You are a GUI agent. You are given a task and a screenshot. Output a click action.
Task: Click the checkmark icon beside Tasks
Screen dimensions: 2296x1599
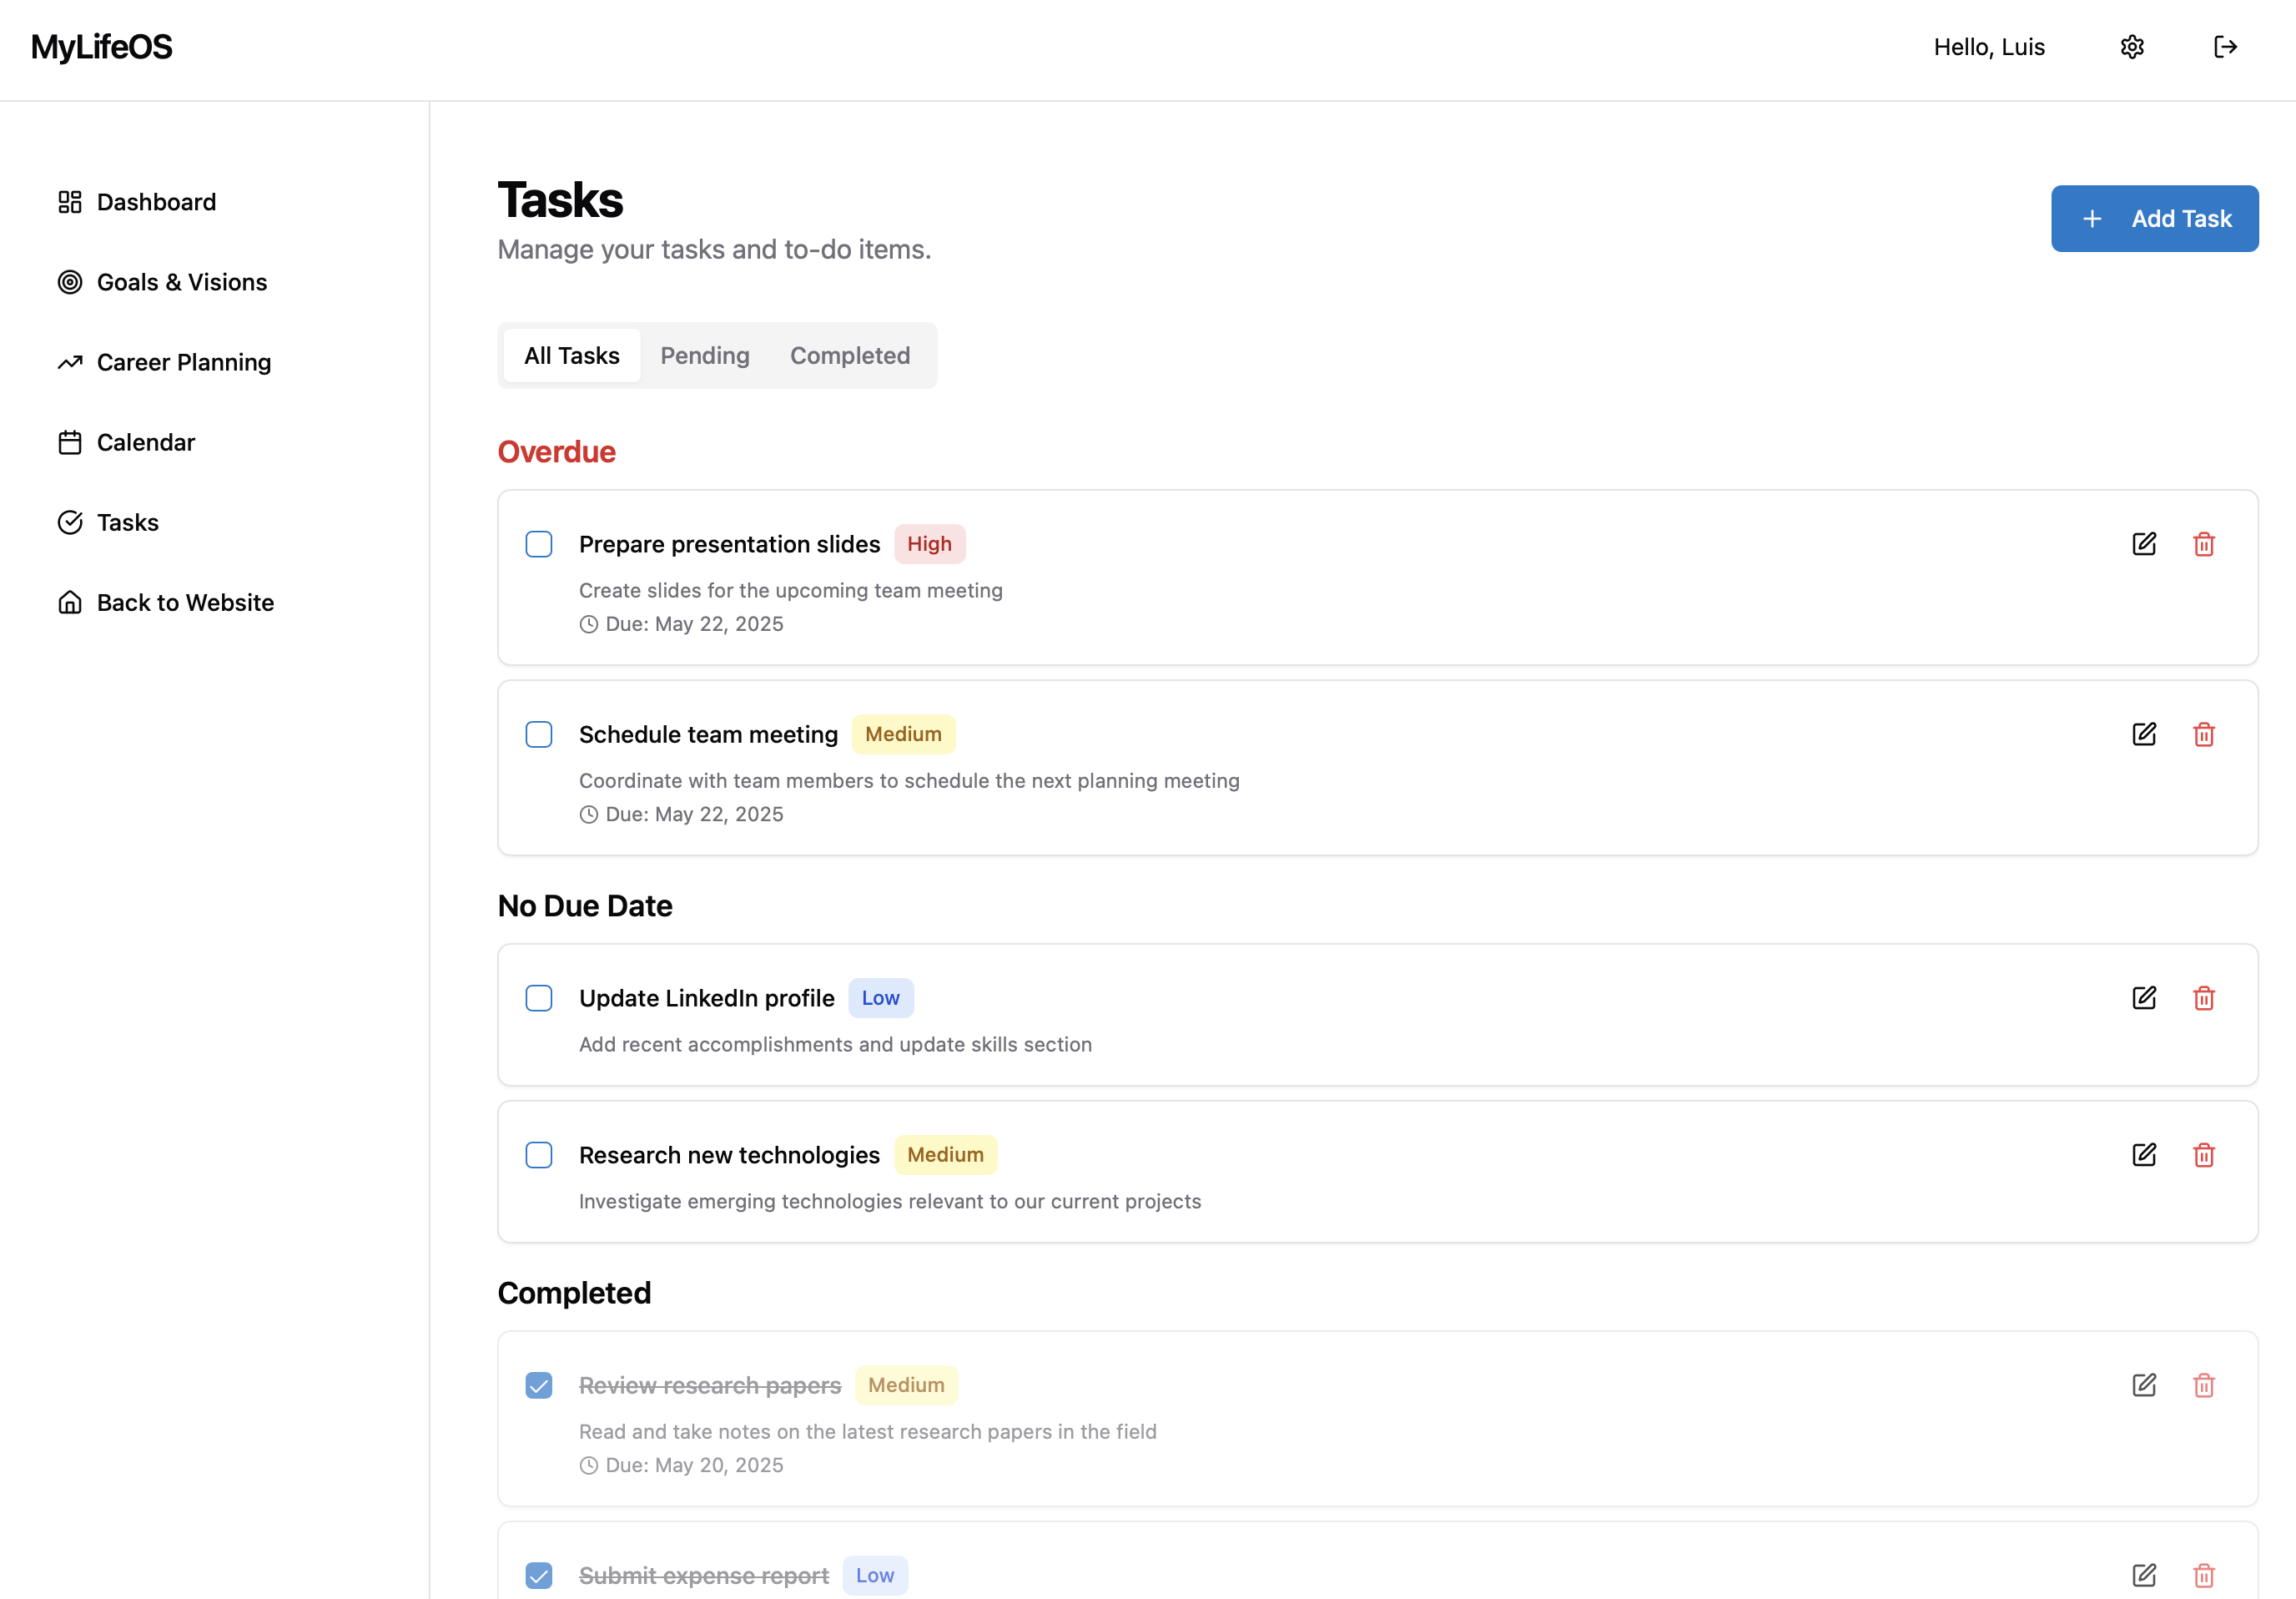pos(70,522)
